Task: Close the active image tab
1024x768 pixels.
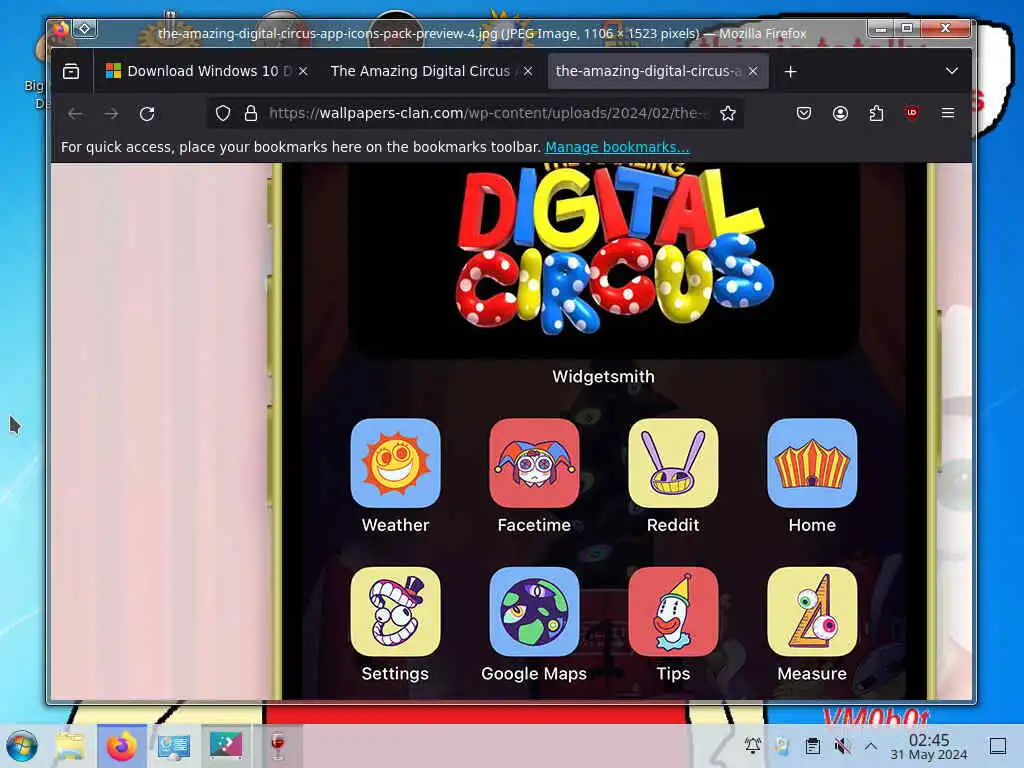Action: click(x=753, y=71)
